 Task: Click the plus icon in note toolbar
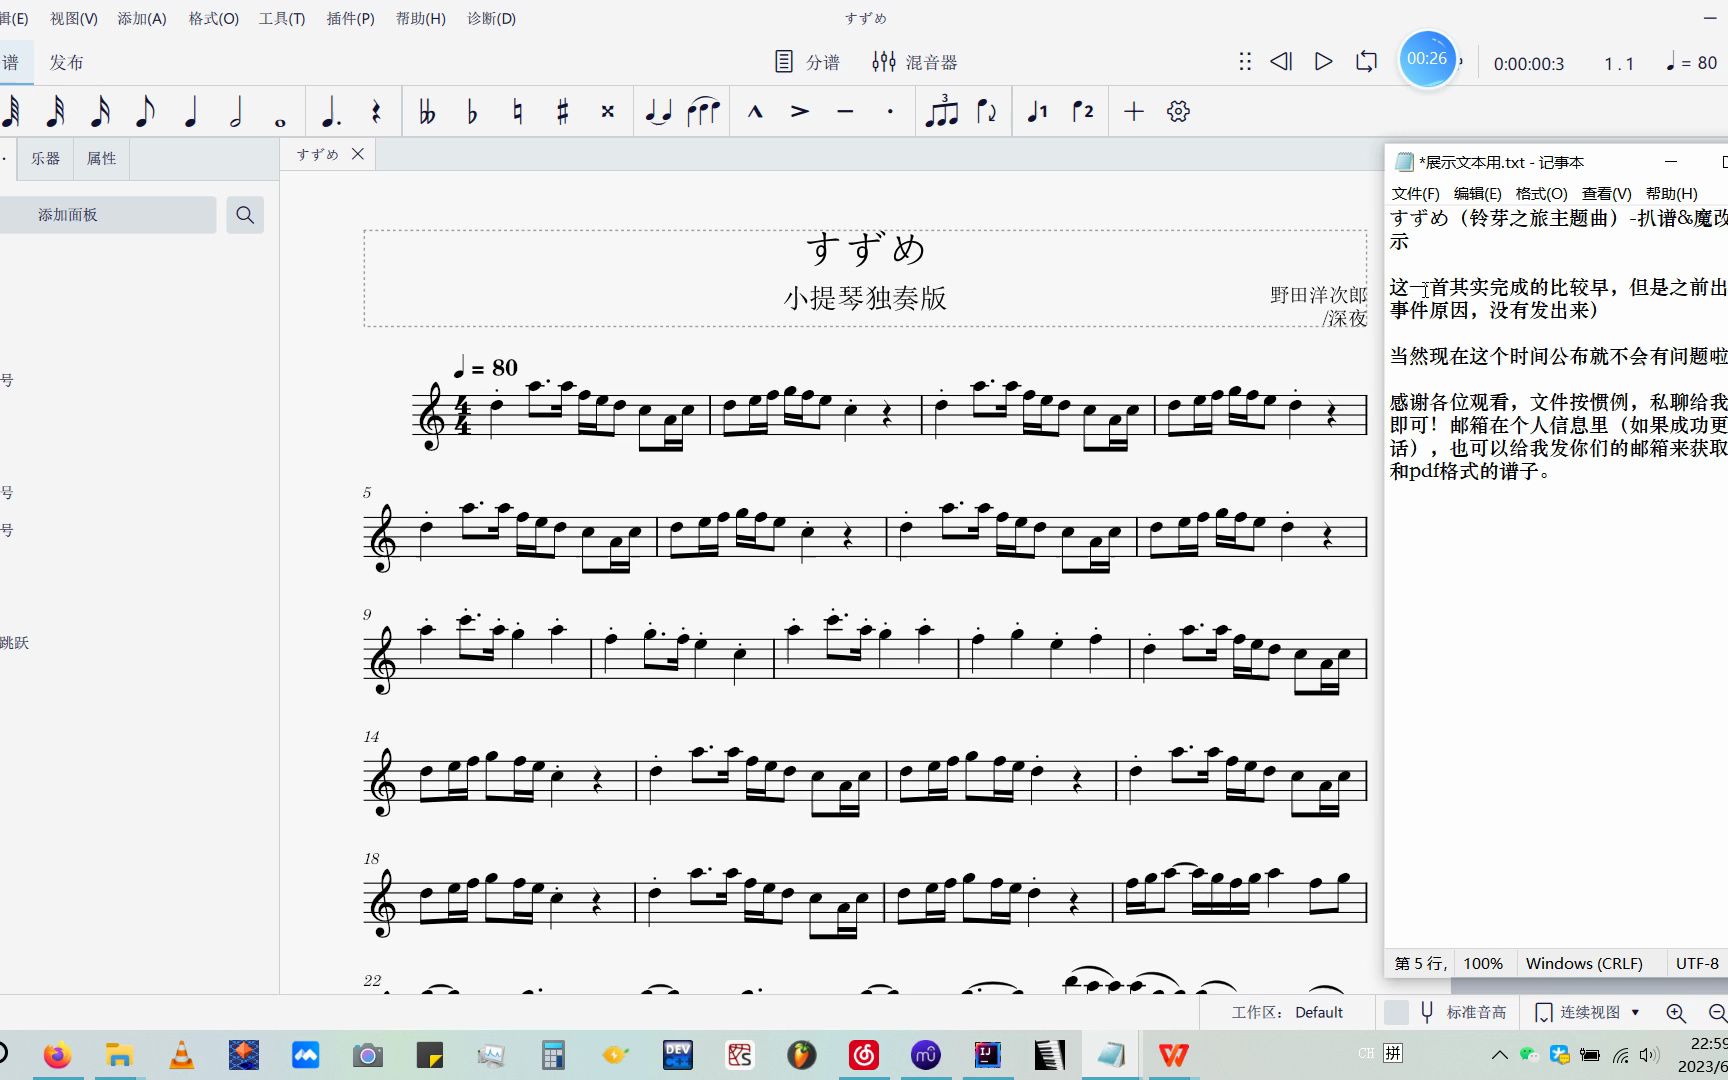1133,112
